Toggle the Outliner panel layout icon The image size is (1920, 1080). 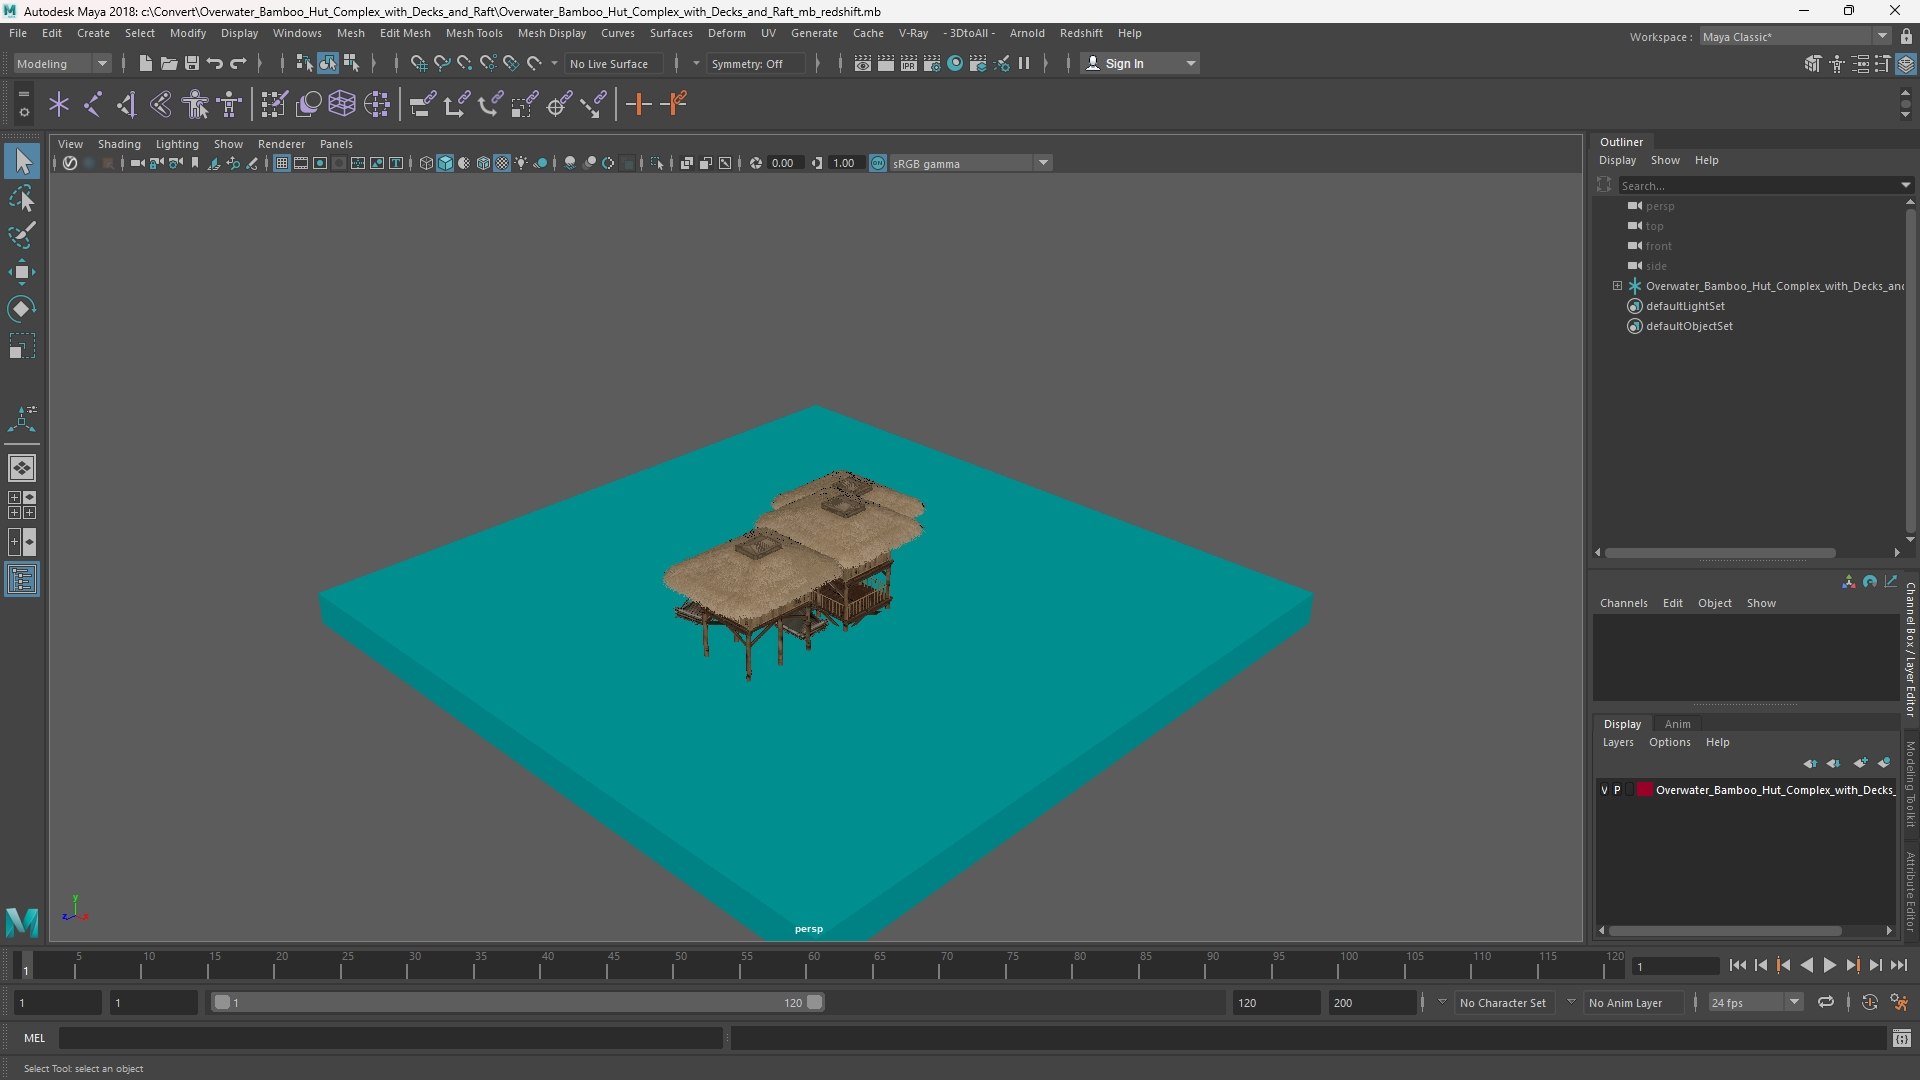tap(22, 579)
